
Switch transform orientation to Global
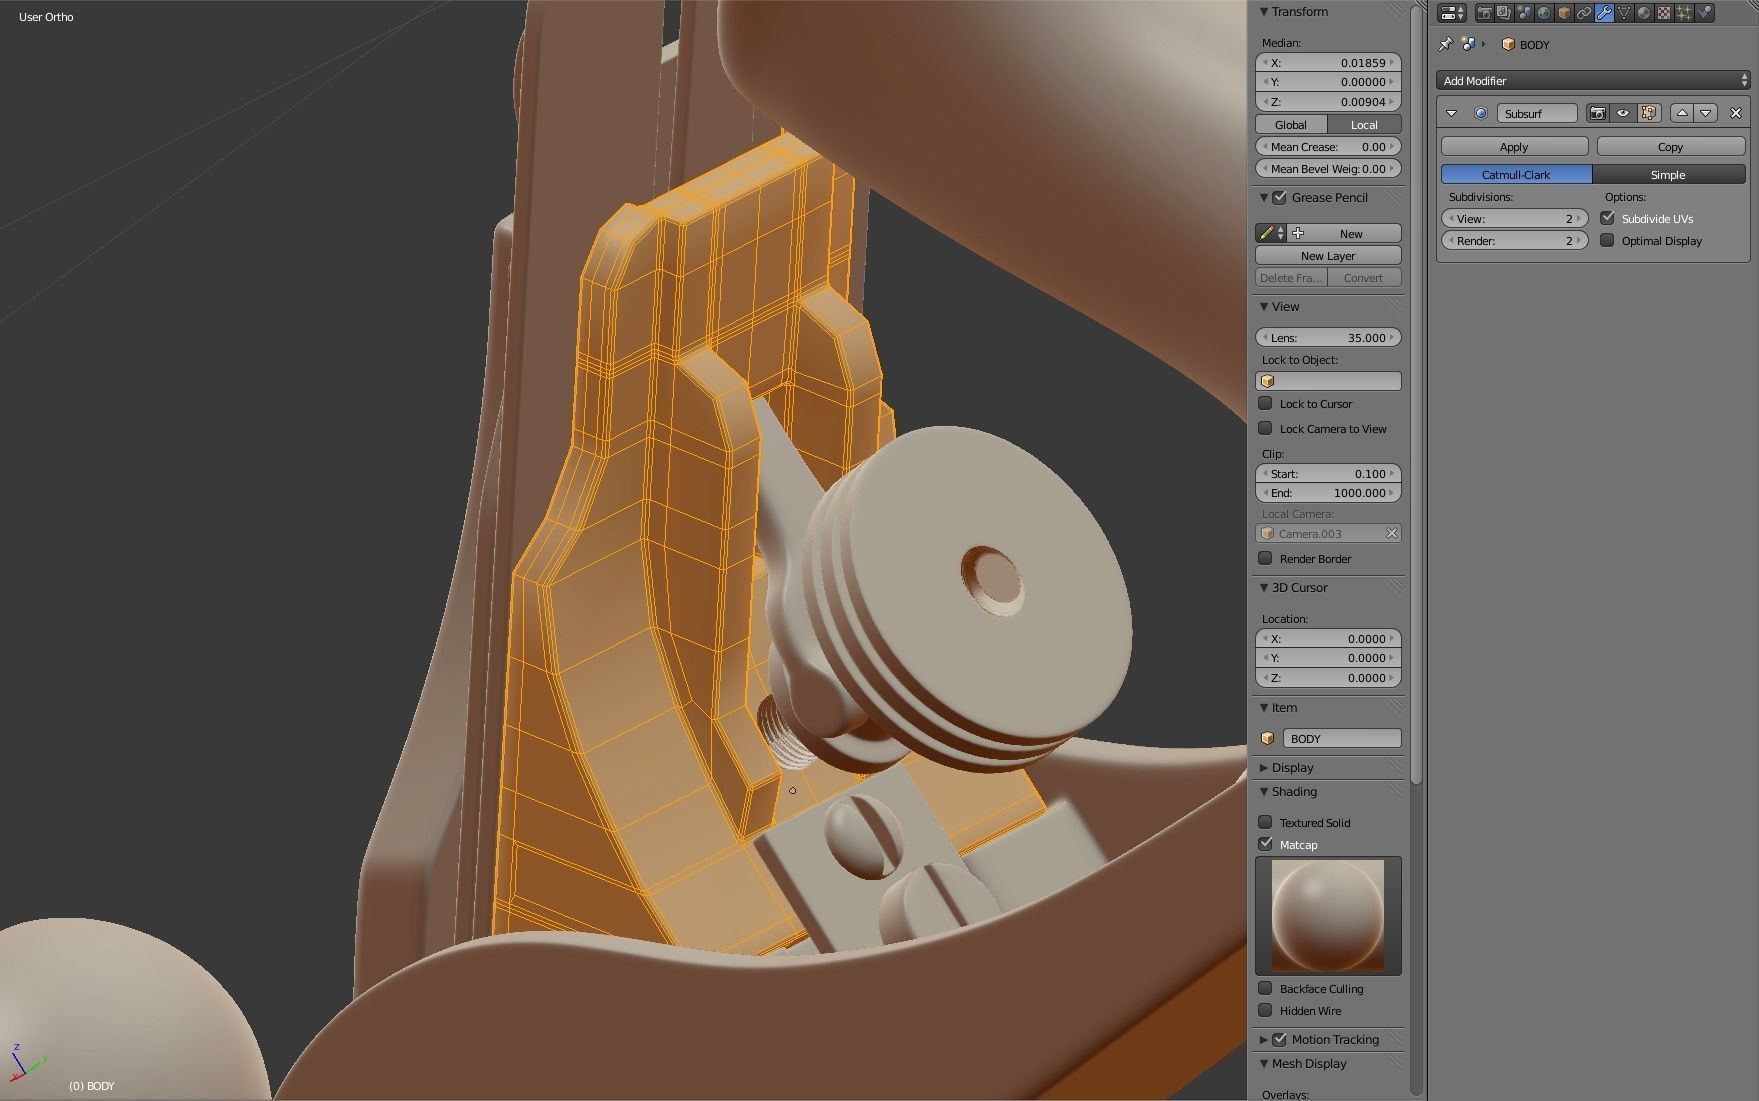coord(1291,124)
